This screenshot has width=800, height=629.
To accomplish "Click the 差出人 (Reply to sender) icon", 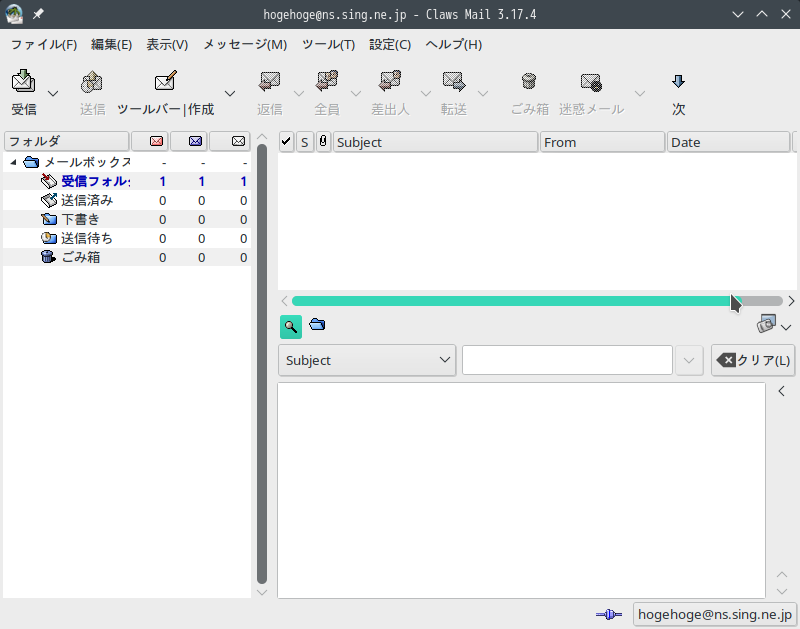I will 390,81.
